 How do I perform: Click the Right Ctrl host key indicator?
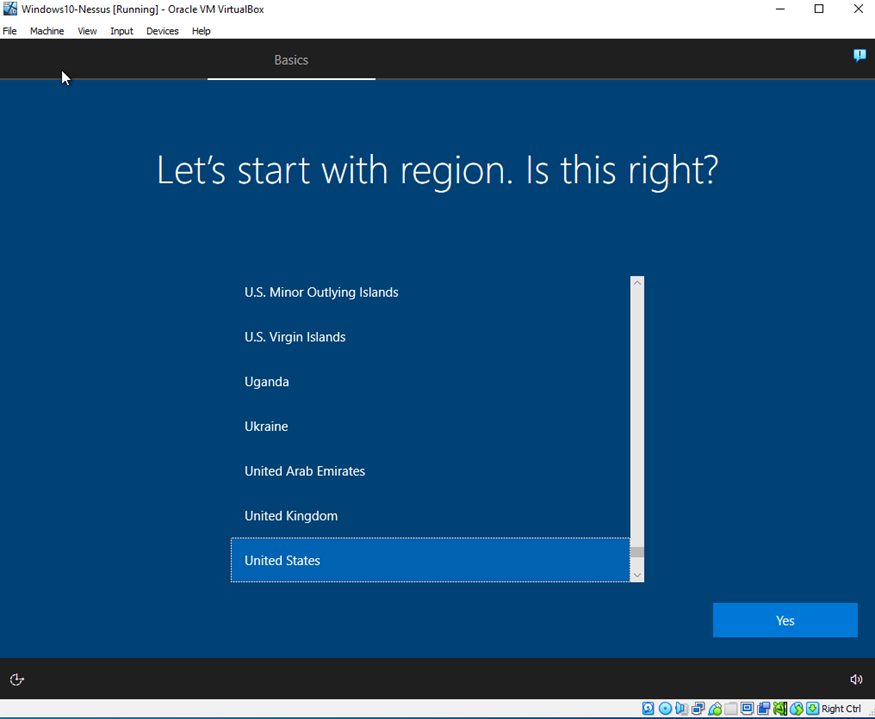pyautogui.click(x=840, y=709)
